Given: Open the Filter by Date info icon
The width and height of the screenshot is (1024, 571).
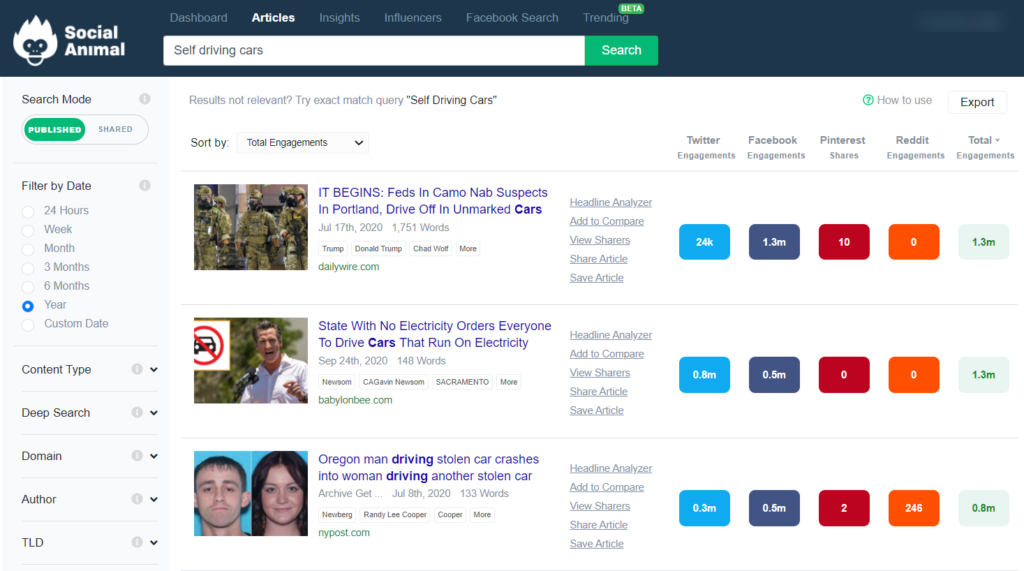Looking at the screenshot, I should coord(144,186).
